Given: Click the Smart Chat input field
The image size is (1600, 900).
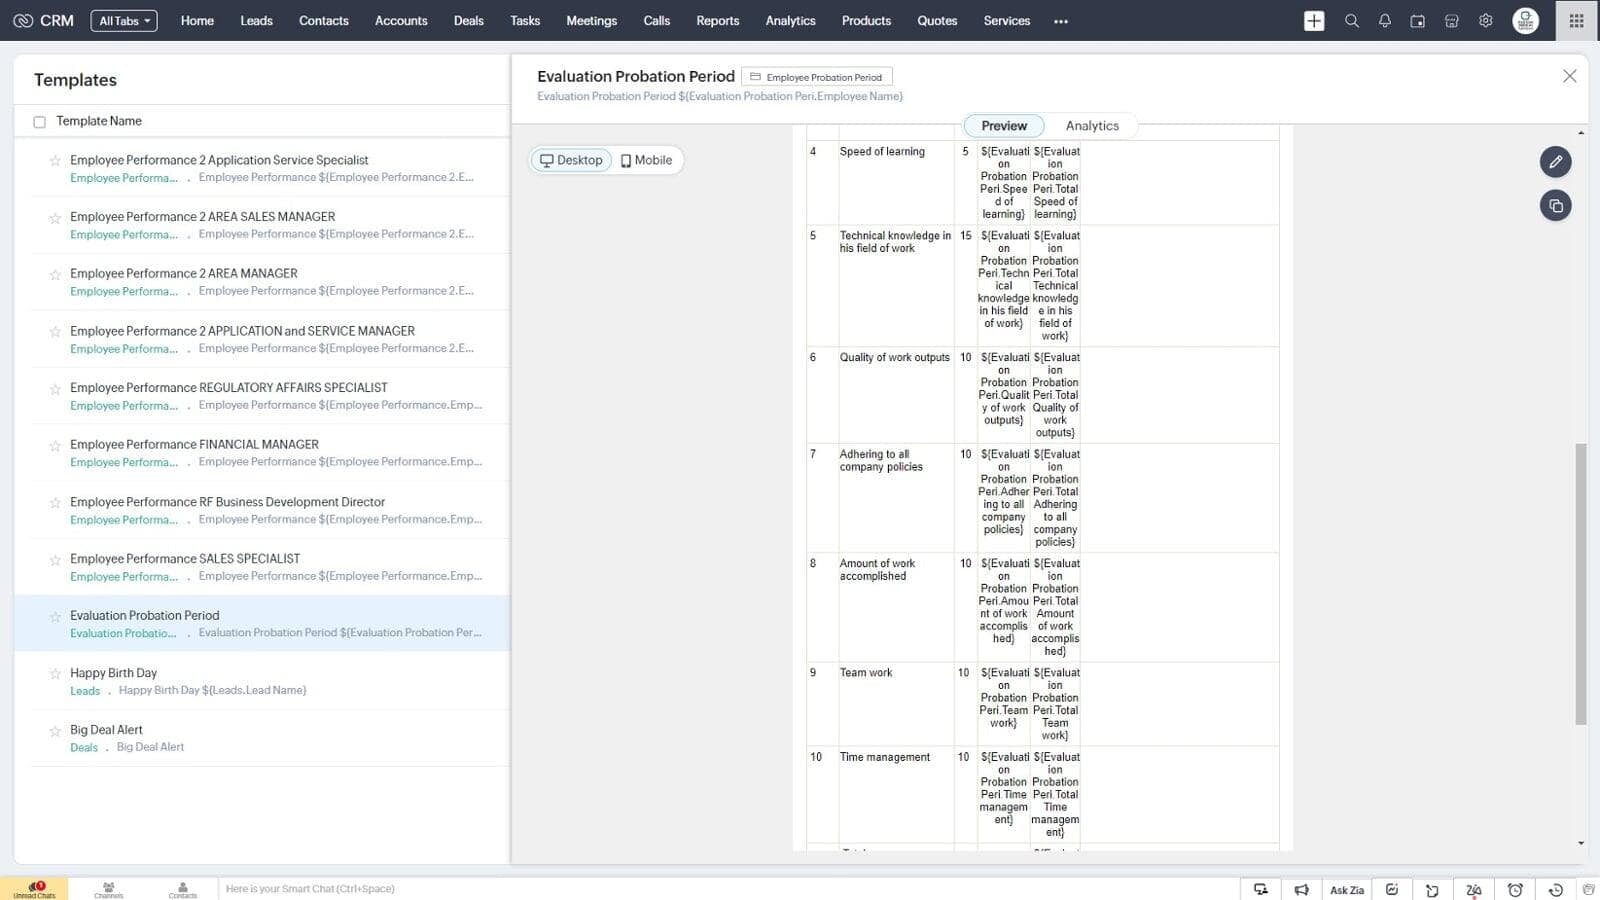Looking at the screenshot, I should 730,889.
